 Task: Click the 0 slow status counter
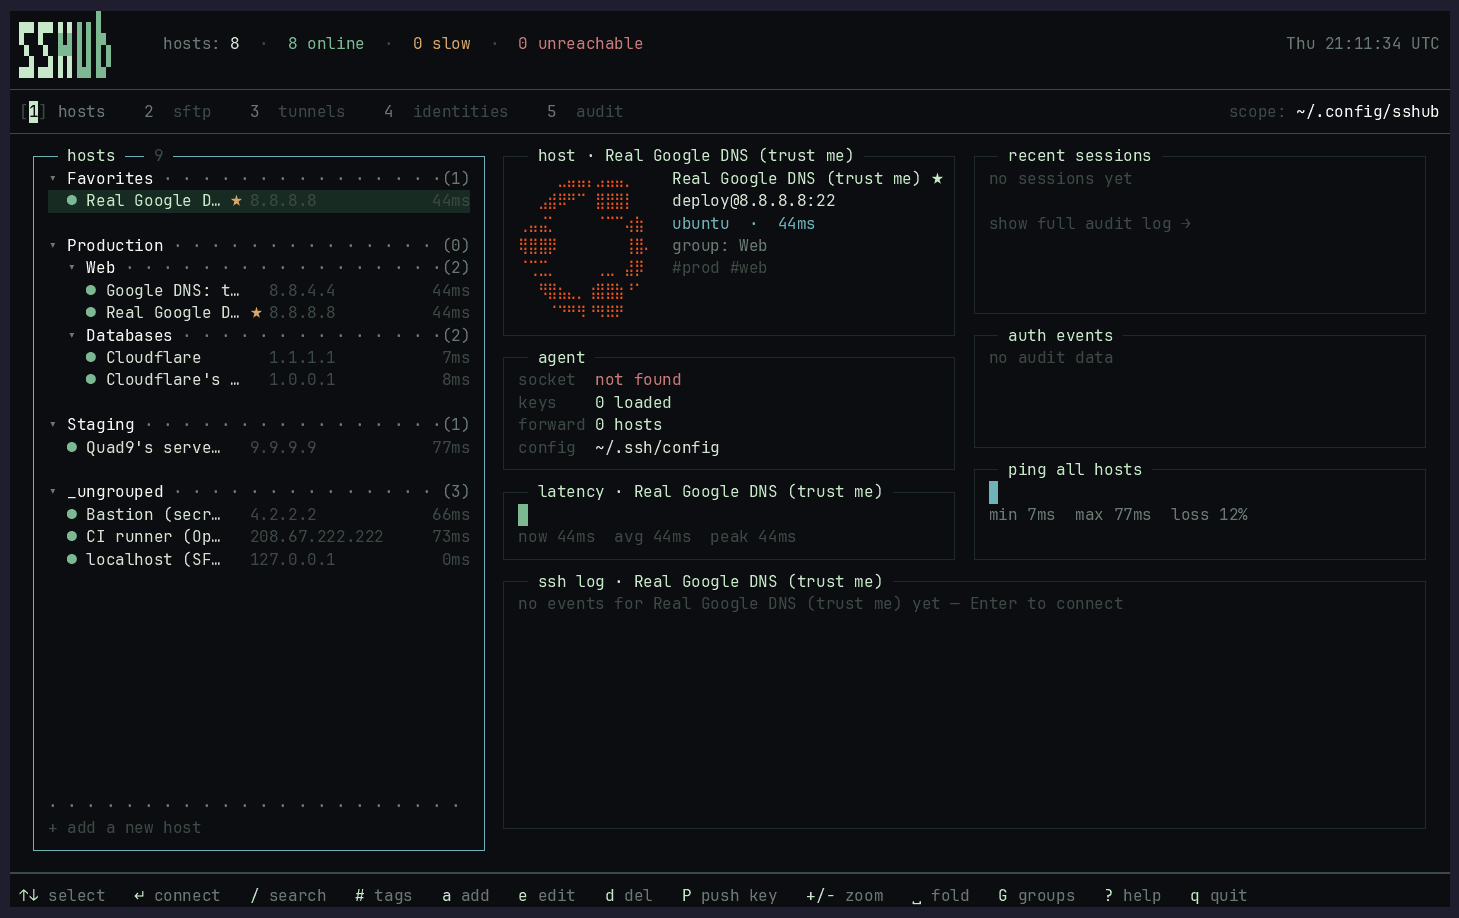(x=442, y=44)
